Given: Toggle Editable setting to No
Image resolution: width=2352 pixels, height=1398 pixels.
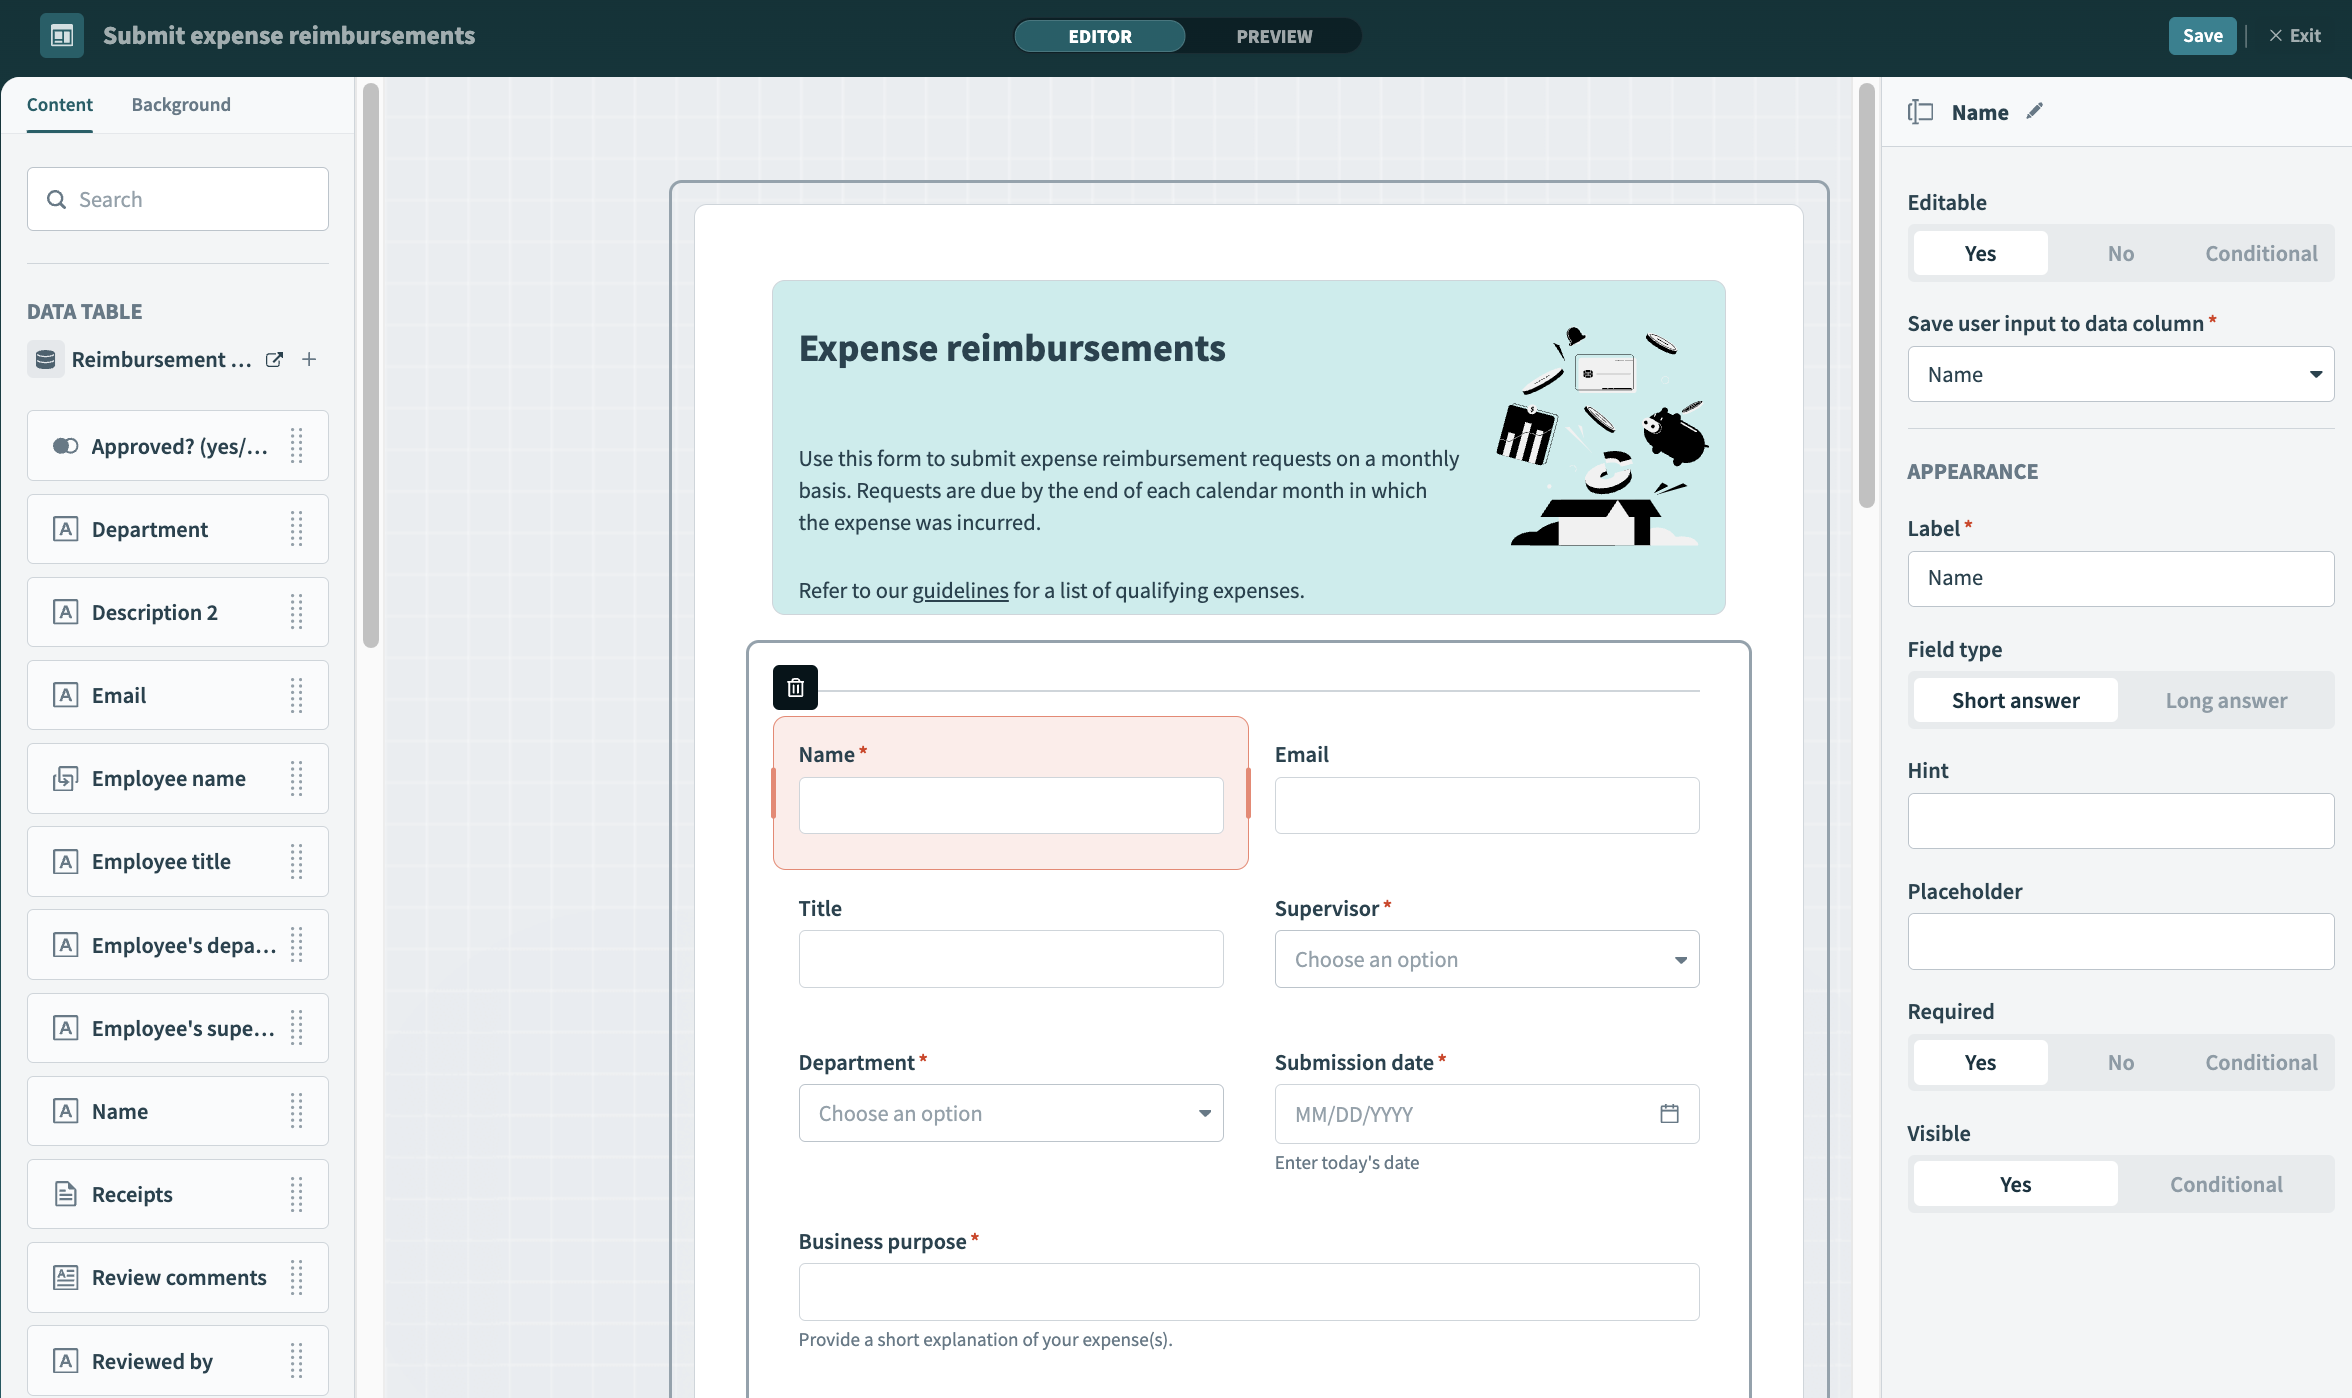Looking at the screenshot, I should coord(2119,253).
